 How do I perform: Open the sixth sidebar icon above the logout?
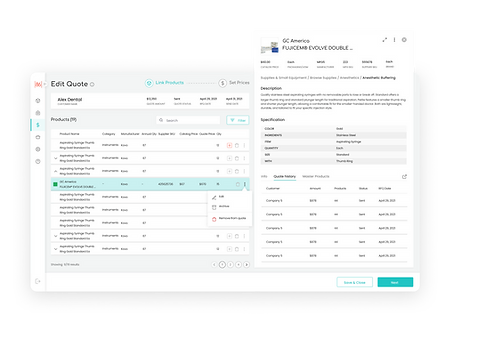pyautogui.click(x=38, y=161)
